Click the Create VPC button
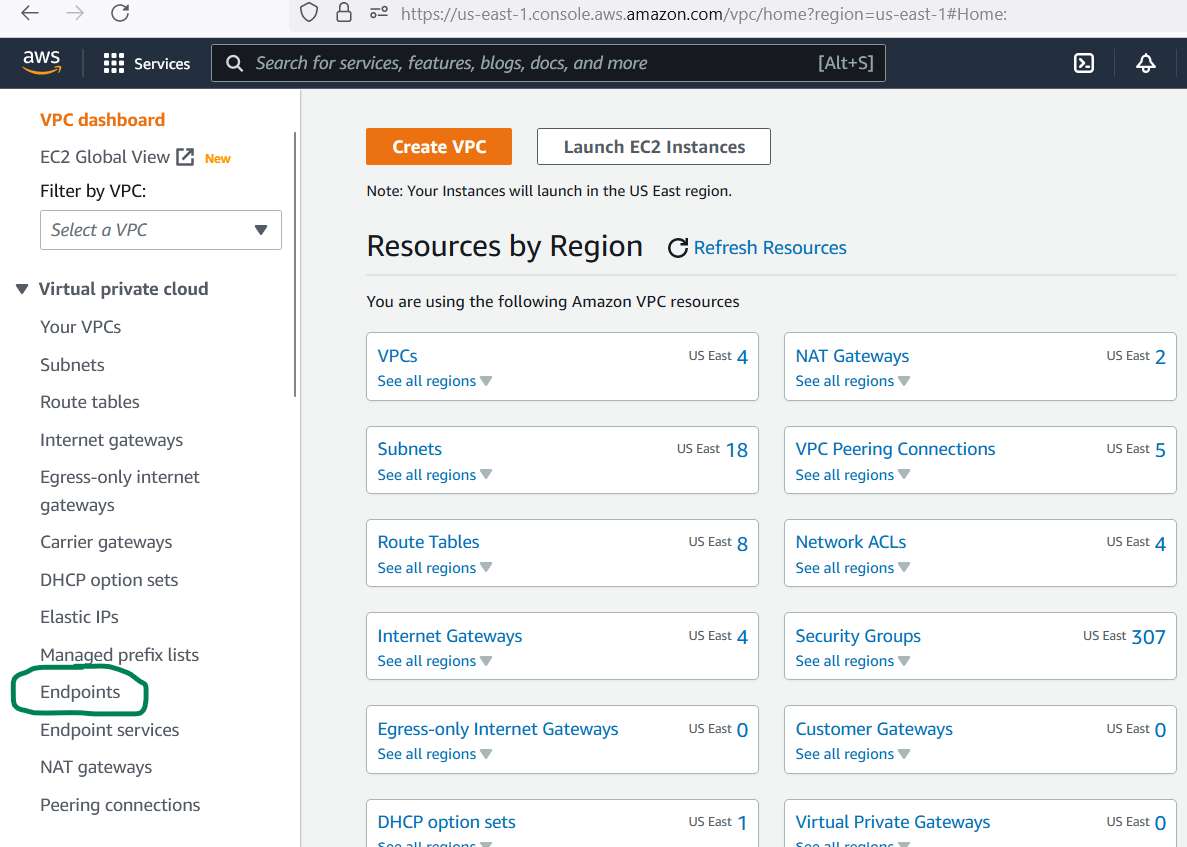The height and width of the screenshot is (847, 1187). (x=438, y=147)
